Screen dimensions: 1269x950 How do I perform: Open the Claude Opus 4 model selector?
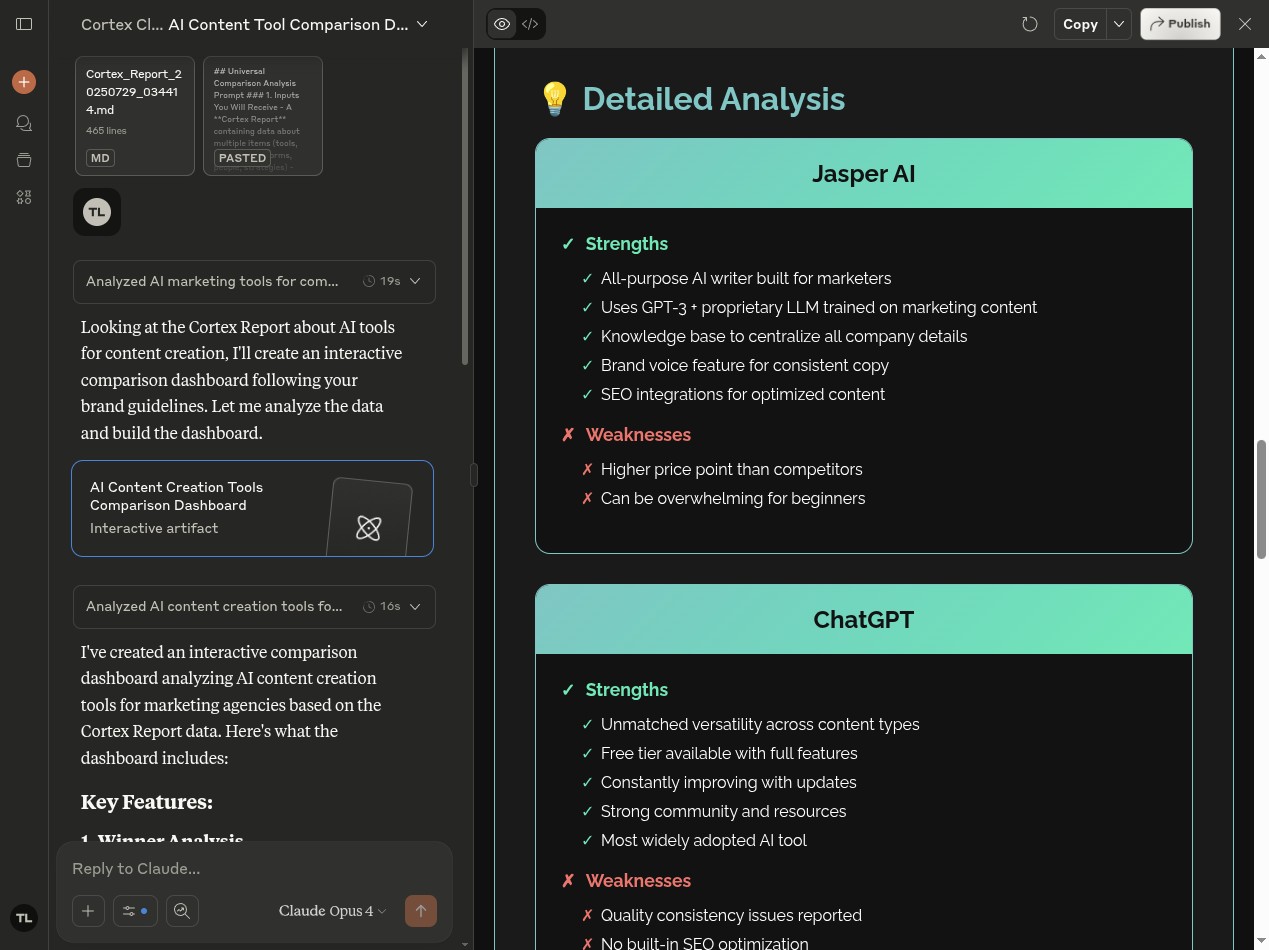click(x=332, y=911)
